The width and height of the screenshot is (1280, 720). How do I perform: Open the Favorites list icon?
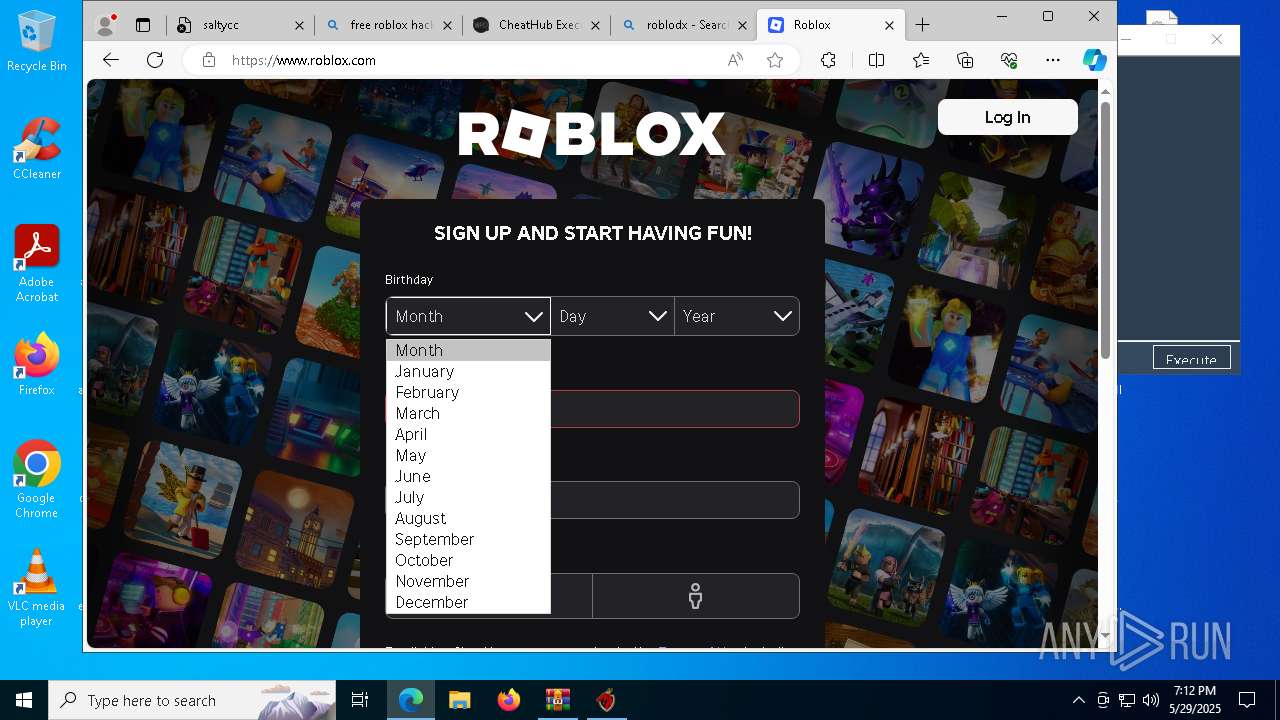click(921, 60)
